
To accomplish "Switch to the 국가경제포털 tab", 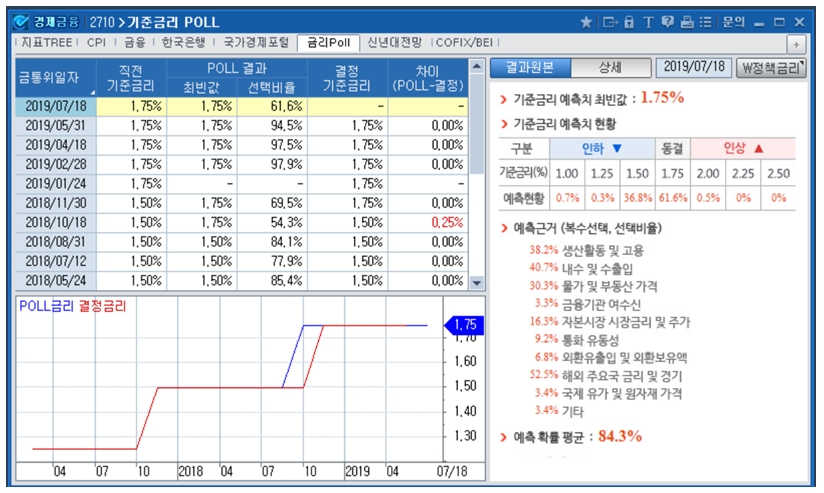I will pyautogui.click(x=256, y=43).
